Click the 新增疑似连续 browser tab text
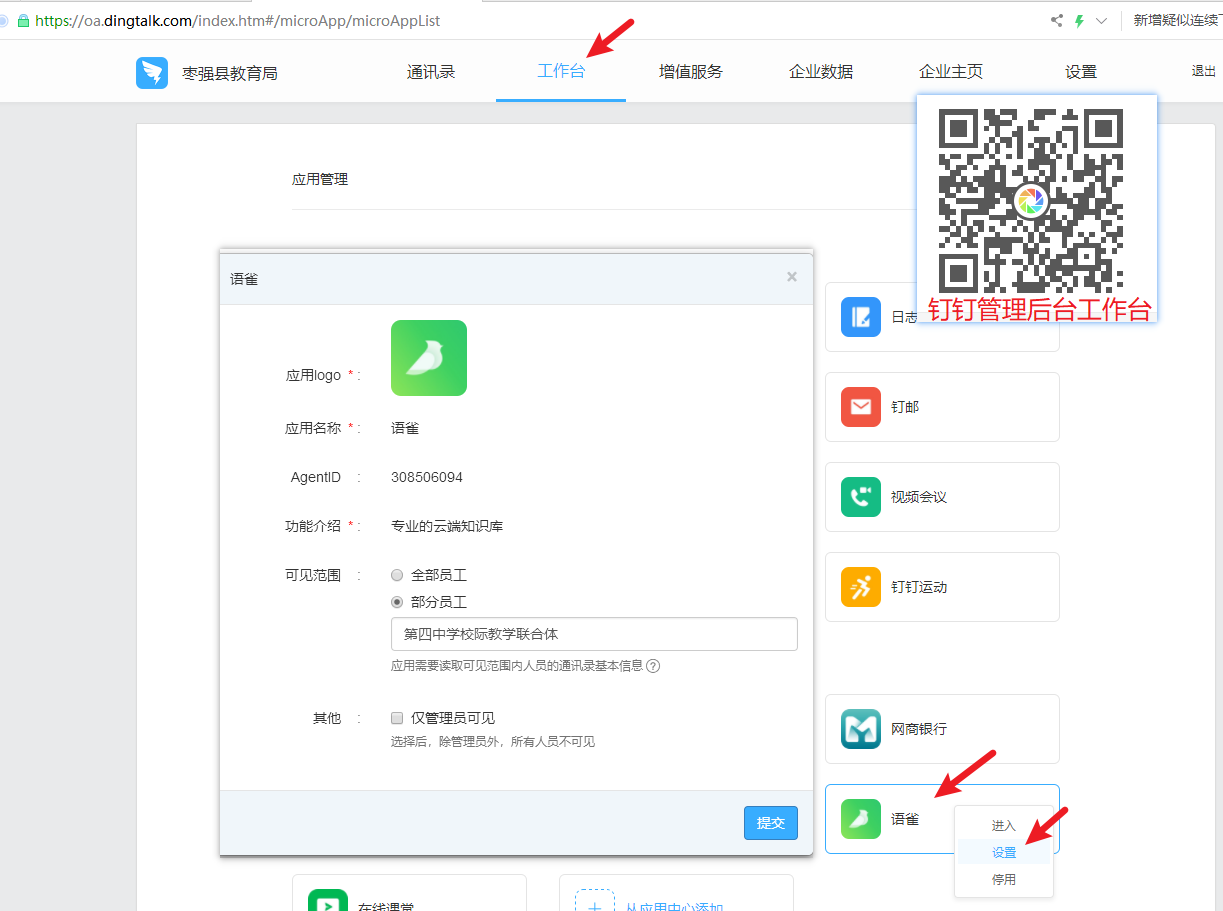The width and height of the screenshot is (1223, 911). coord(1176,20)
